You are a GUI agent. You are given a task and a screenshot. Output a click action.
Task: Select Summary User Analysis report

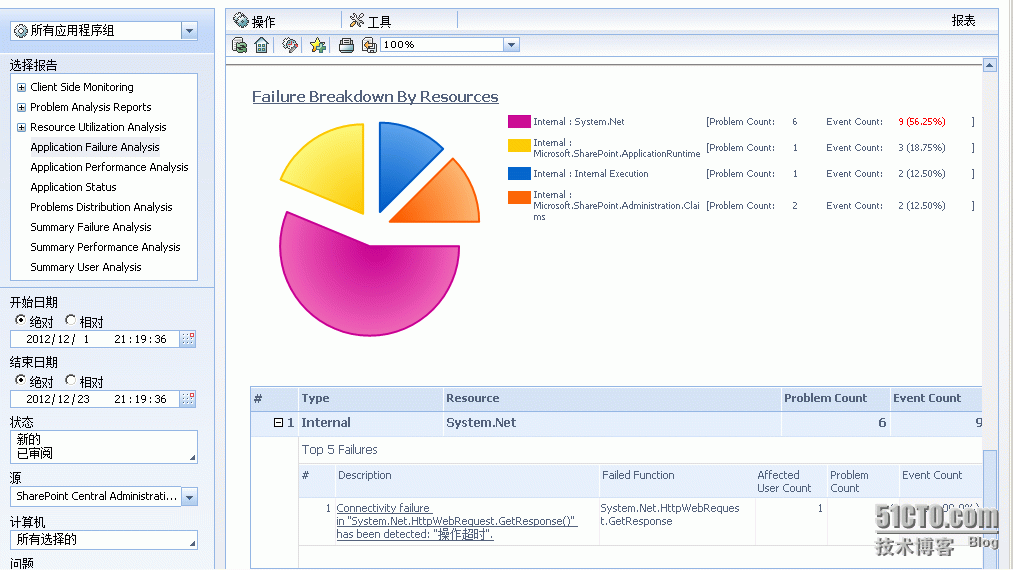pyautogui.click(x=86, y=267)
